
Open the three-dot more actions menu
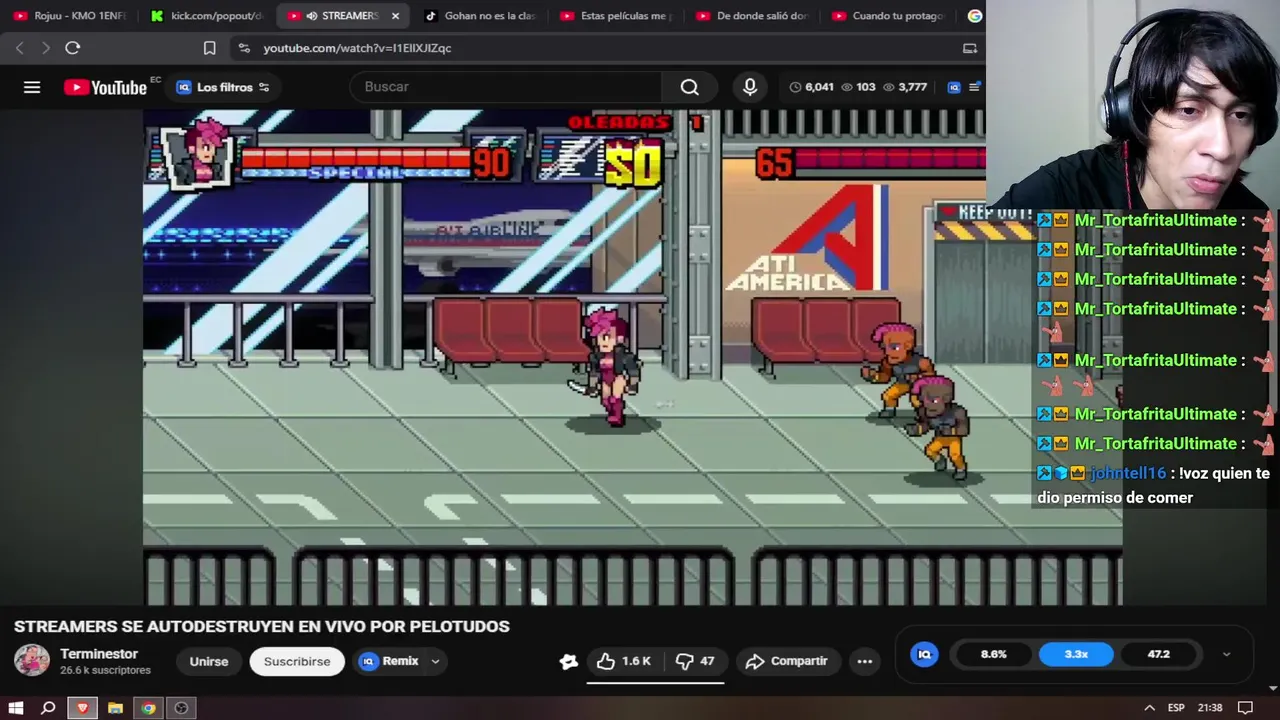[865, 661]
